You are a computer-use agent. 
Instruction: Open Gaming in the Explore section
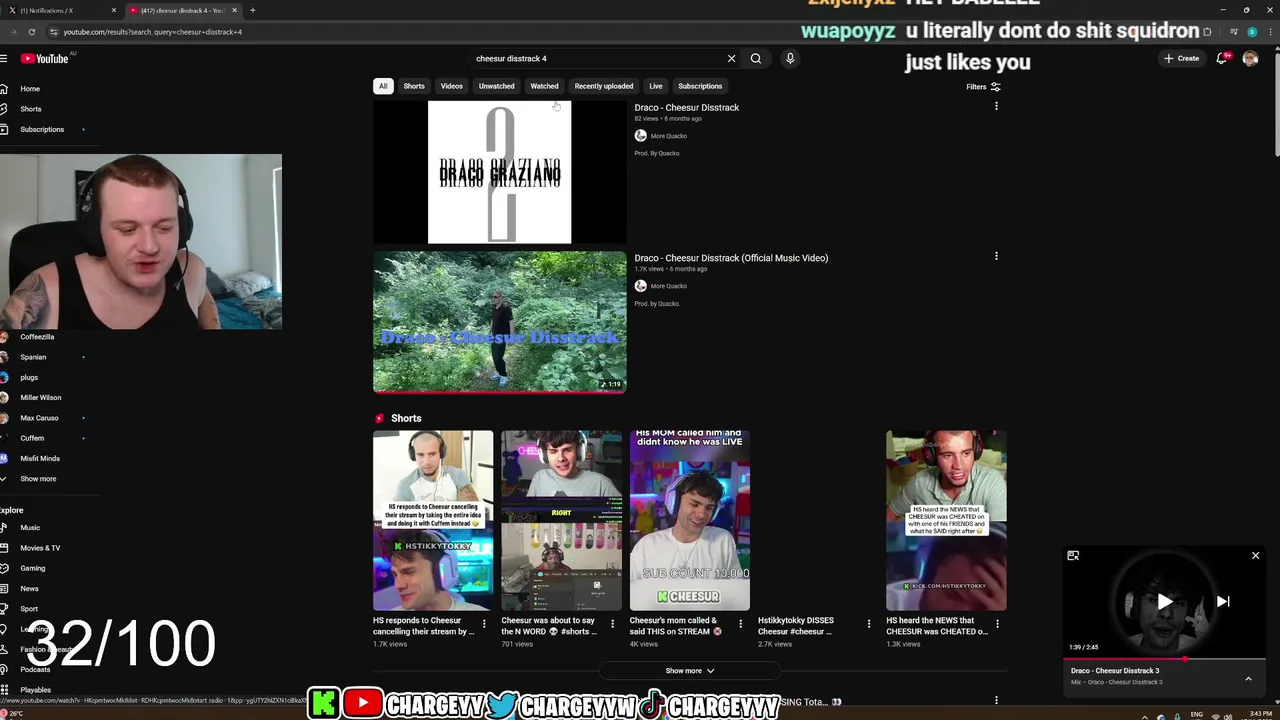[32, 568]
